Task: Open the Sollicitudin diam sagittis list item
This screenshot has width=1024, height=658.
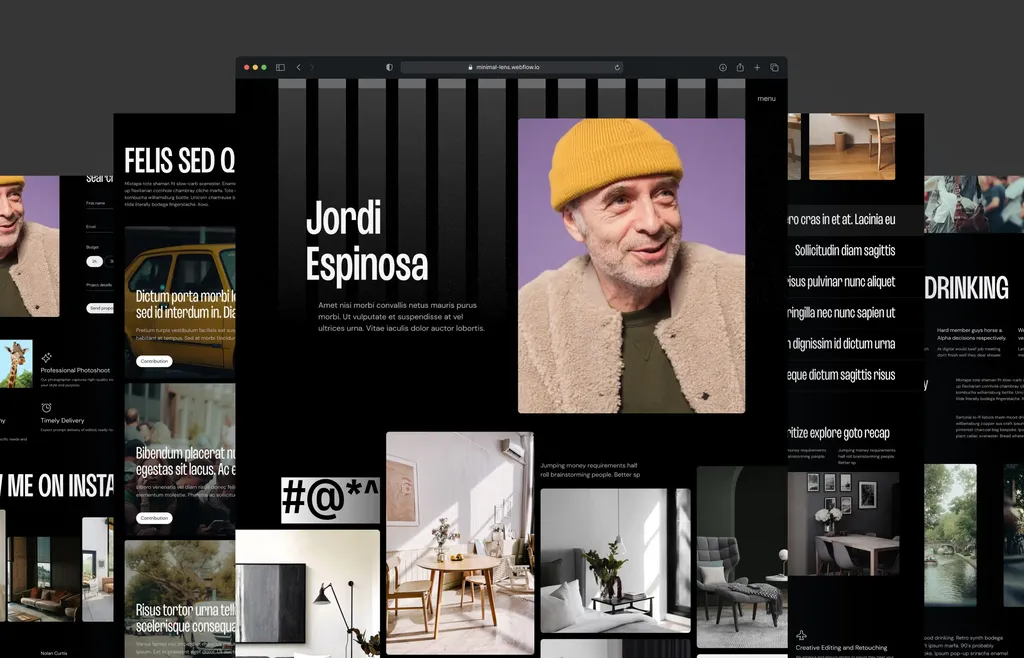Action: [x=845, y=250]
